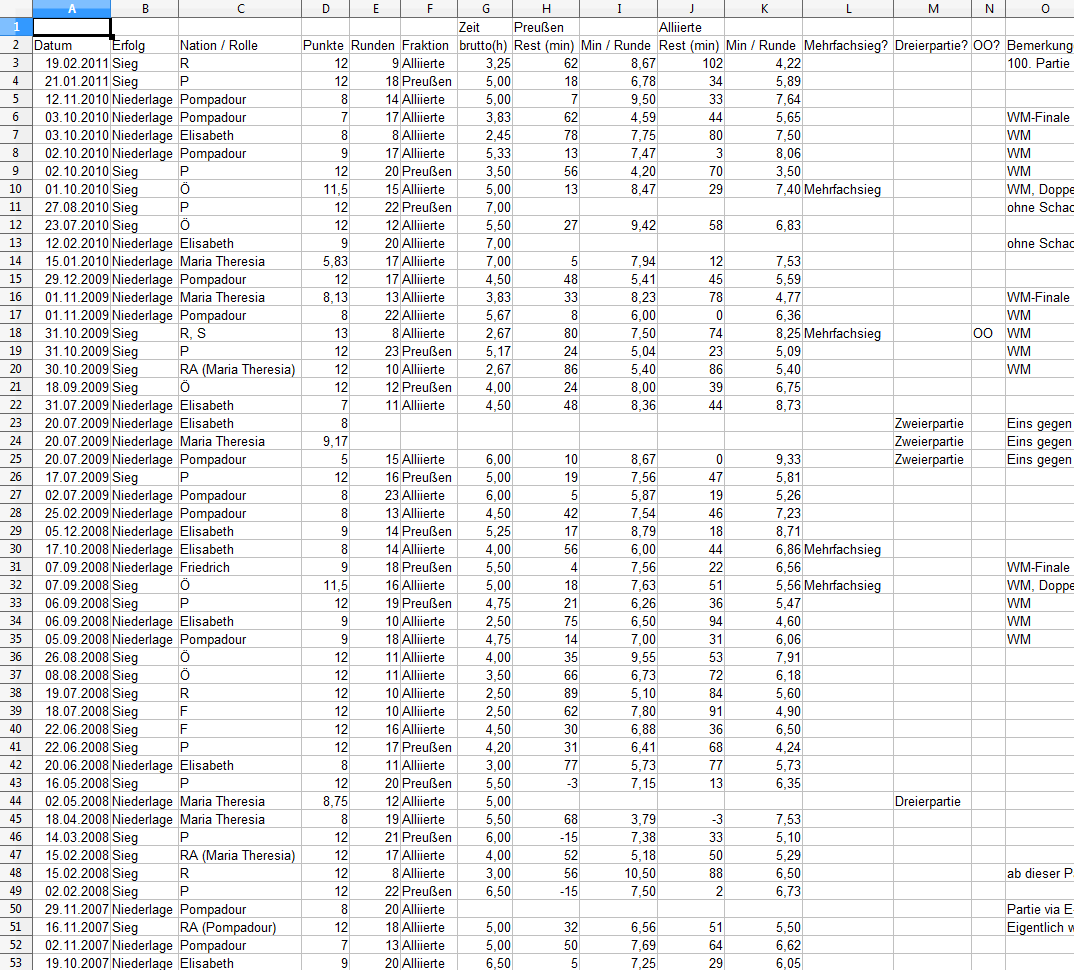Click 'Mehrfachsieg' cell in row 32

(848, 585)
